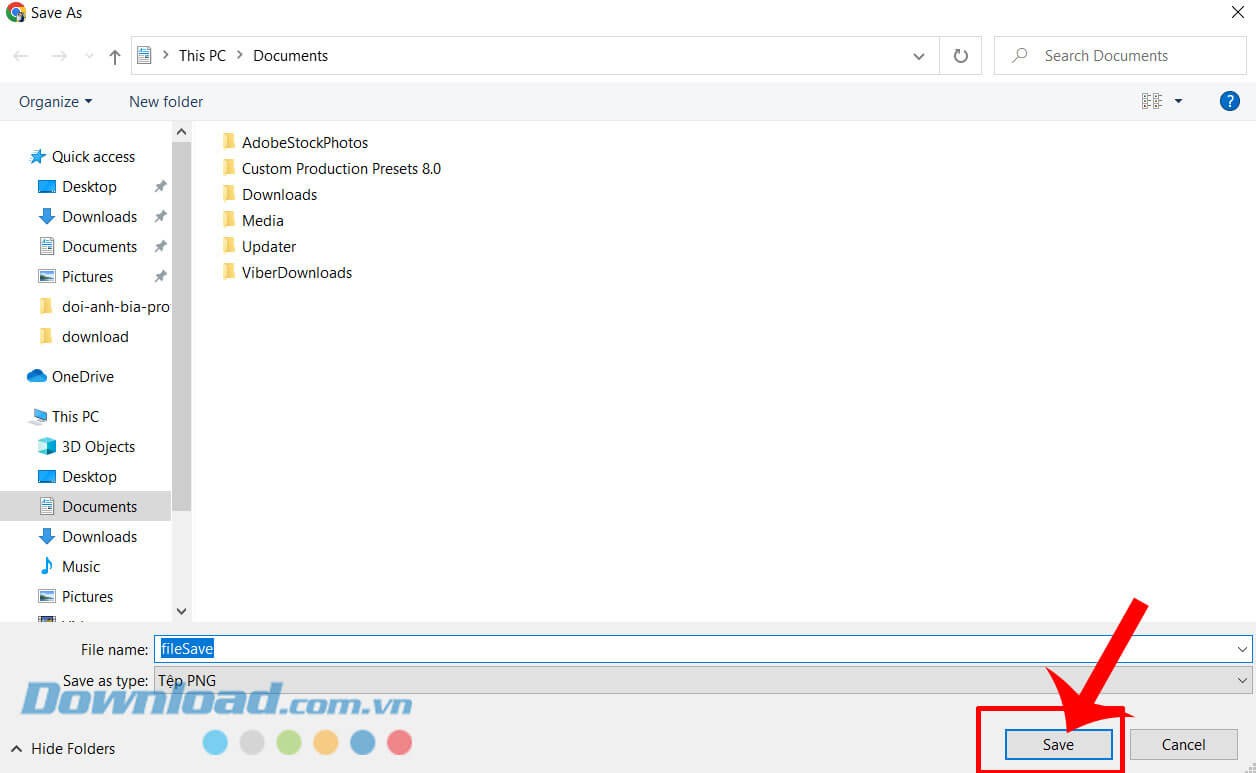The image size is (1256, 773).
Task: Select the ViberDownloads folder
Action: (296, 273)
